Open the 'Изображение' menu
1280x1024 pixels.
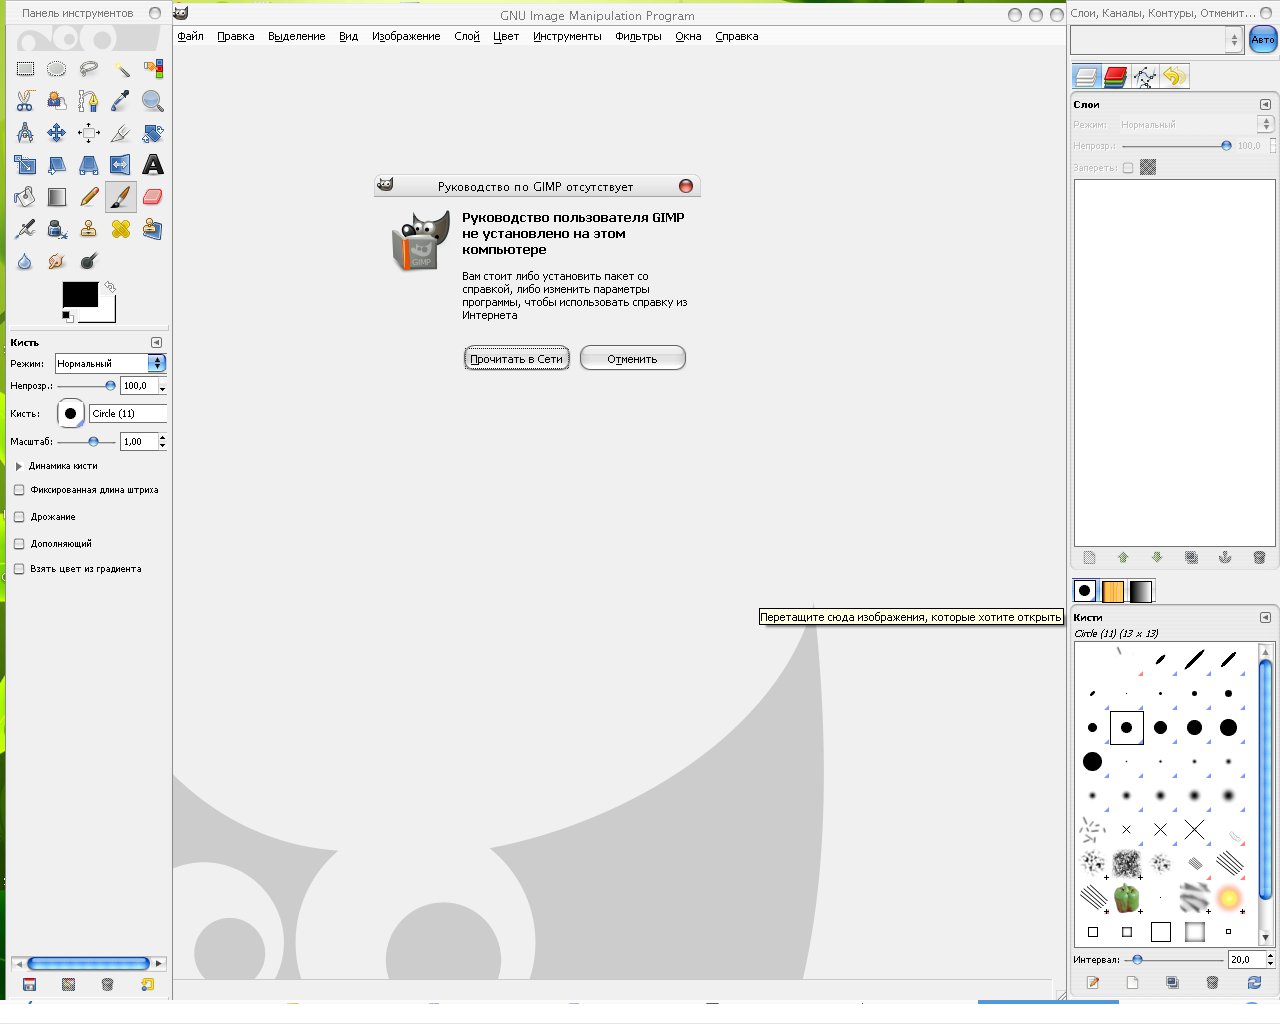coord(406,36)
